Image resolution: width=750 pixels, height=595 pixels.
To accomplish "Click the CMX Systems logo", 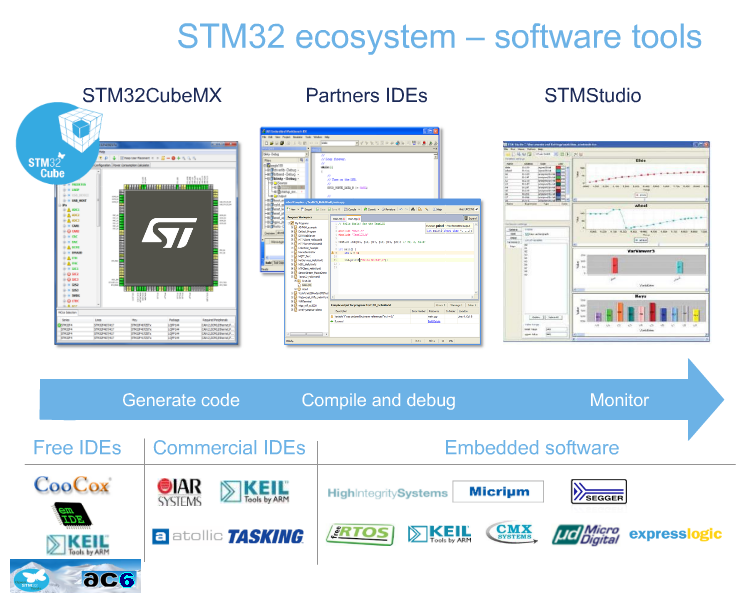I will (511, 532).
